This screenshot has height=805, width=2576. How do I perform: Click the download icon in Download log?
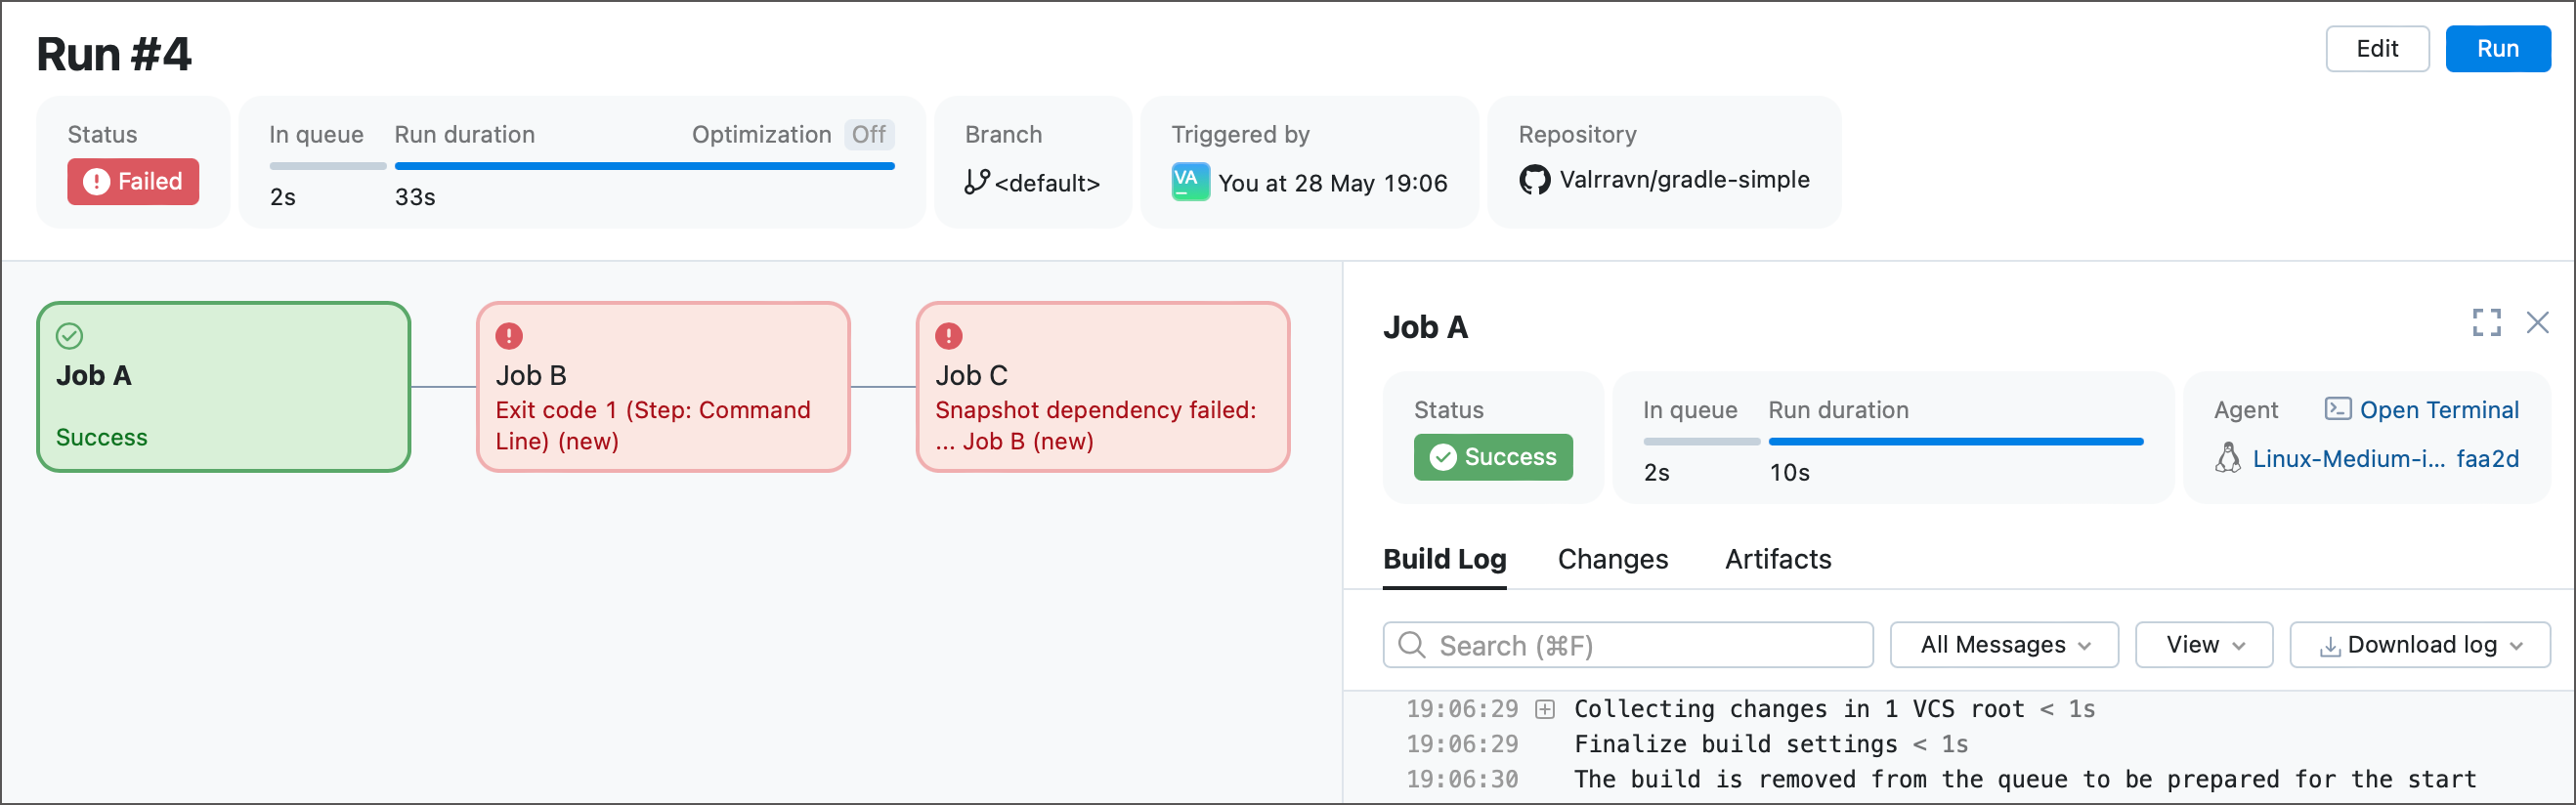[2330, 647]
